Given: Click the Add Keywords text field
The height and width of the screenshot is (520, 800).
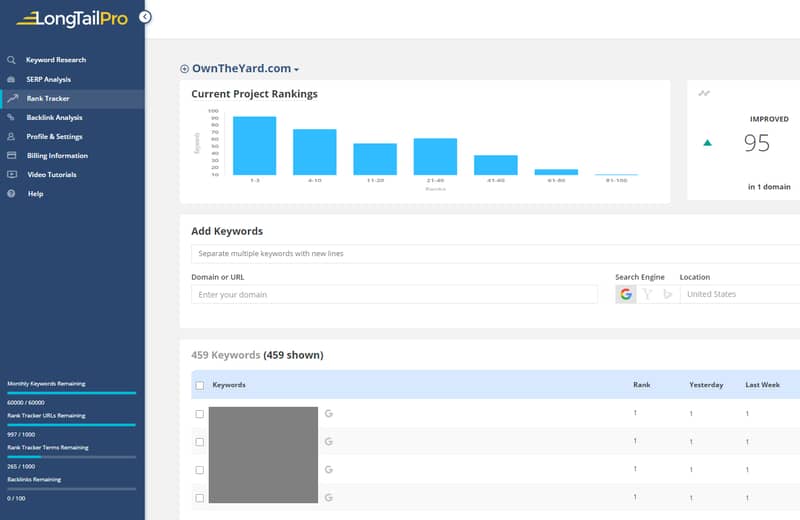Looking at the screenshot, I should pos(495,254).
